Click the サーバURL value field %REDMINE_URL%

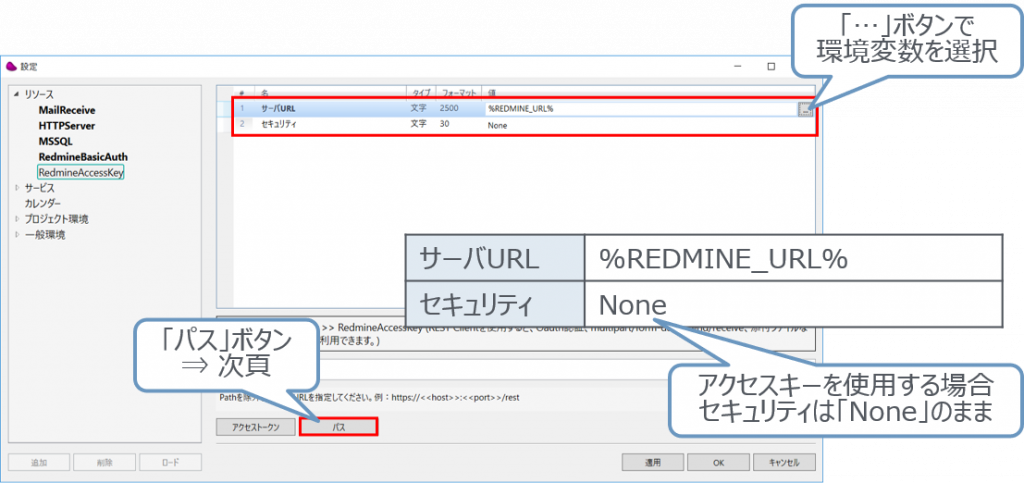pyautogui.click(x=640, y=109)
